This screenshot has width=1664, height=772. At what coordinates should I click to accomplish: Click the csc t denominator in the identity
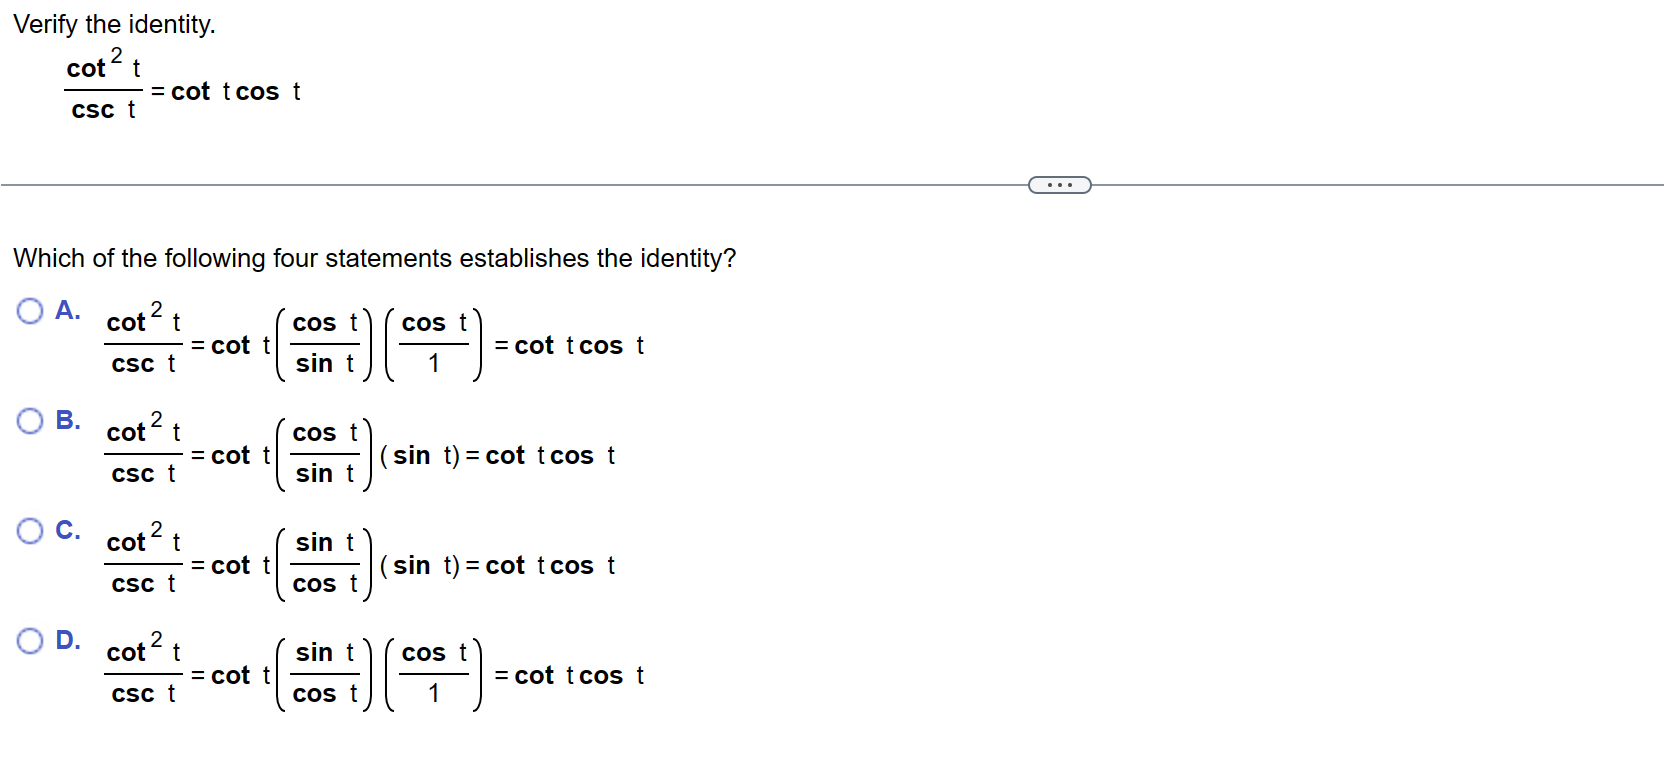point(103,111)
